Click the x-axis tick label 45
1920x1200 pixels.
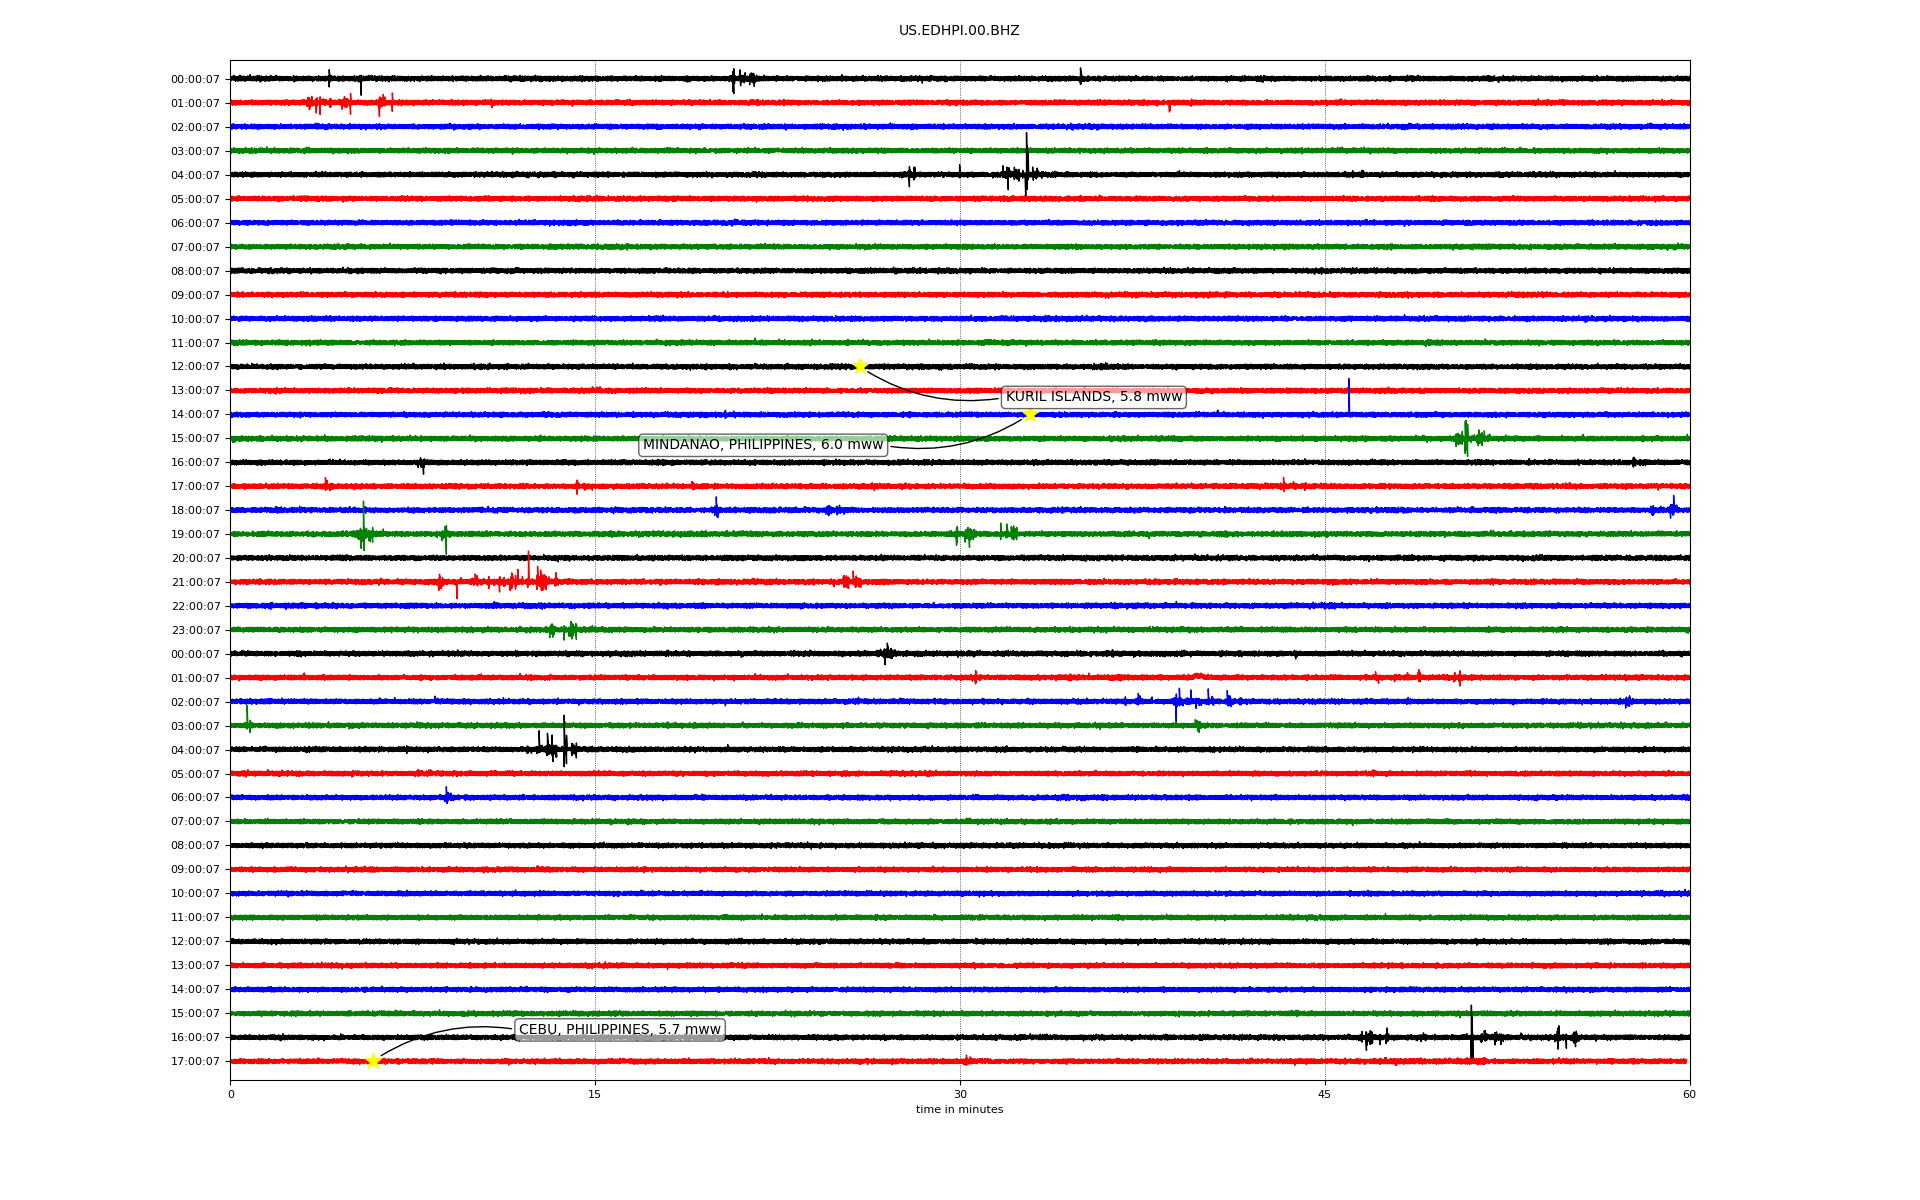tap(1325, 1094)
